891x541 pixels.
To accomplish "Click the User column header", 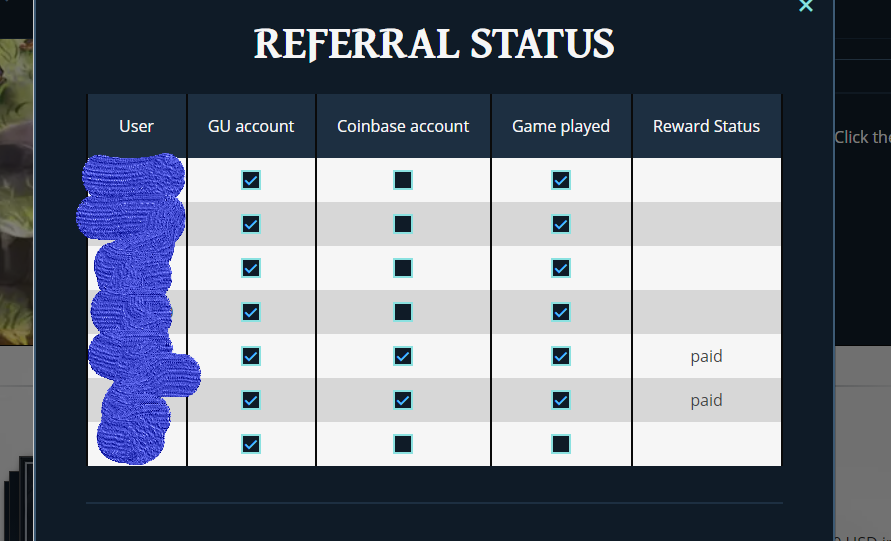I will [x=136, y=126].
